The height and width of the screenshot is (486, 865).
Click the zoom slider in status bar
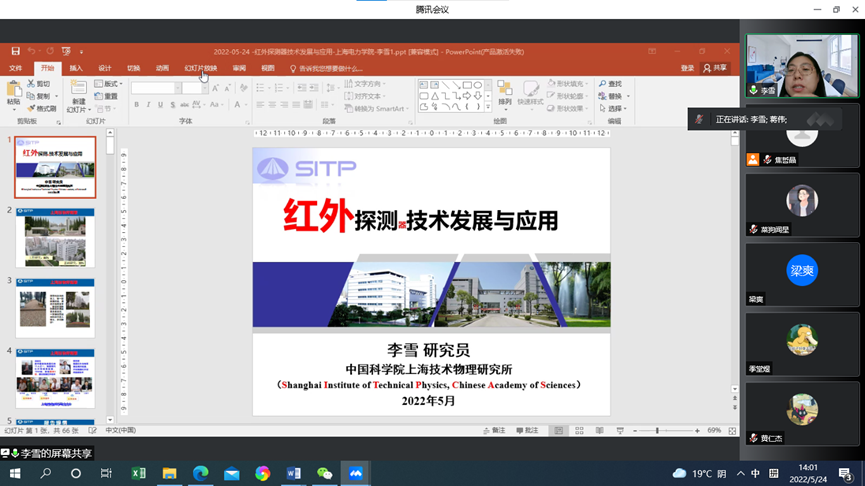[x=658, y=431]
